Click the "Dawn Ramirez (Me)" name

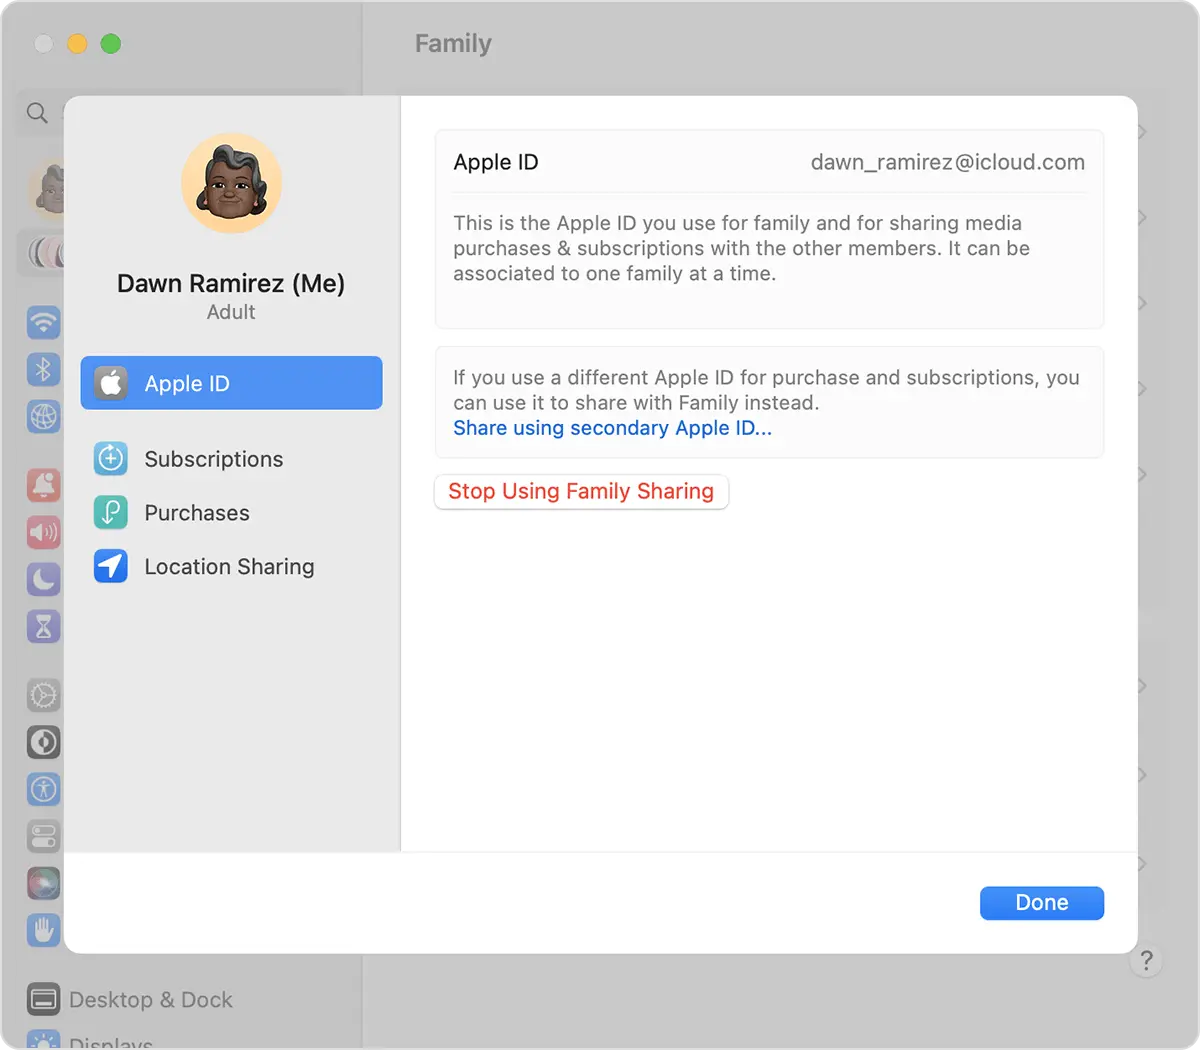(231, 284)
